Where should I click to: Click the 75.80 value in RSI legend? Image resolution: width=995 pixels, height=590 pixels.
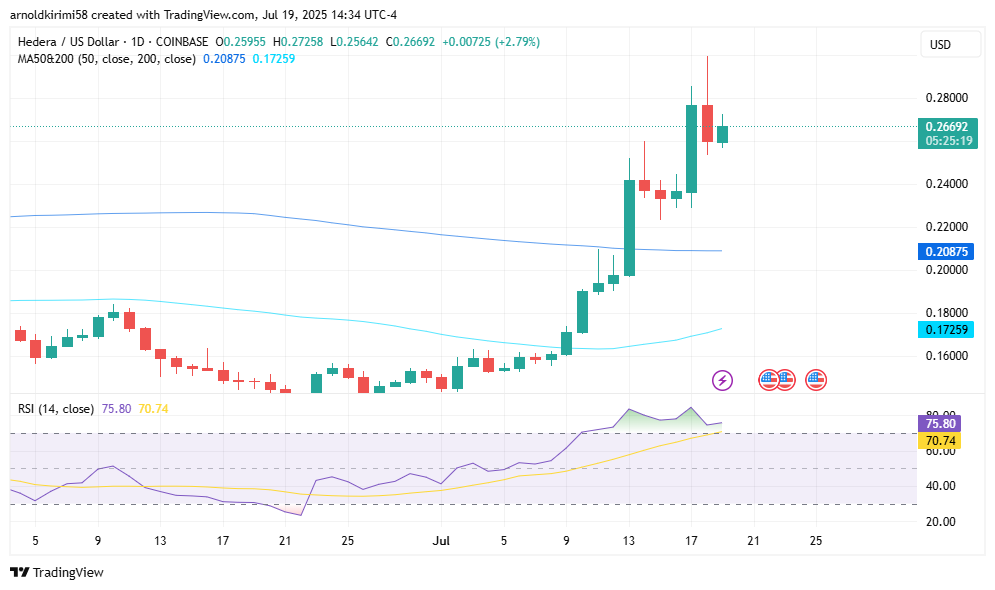[x=116, y=409]
